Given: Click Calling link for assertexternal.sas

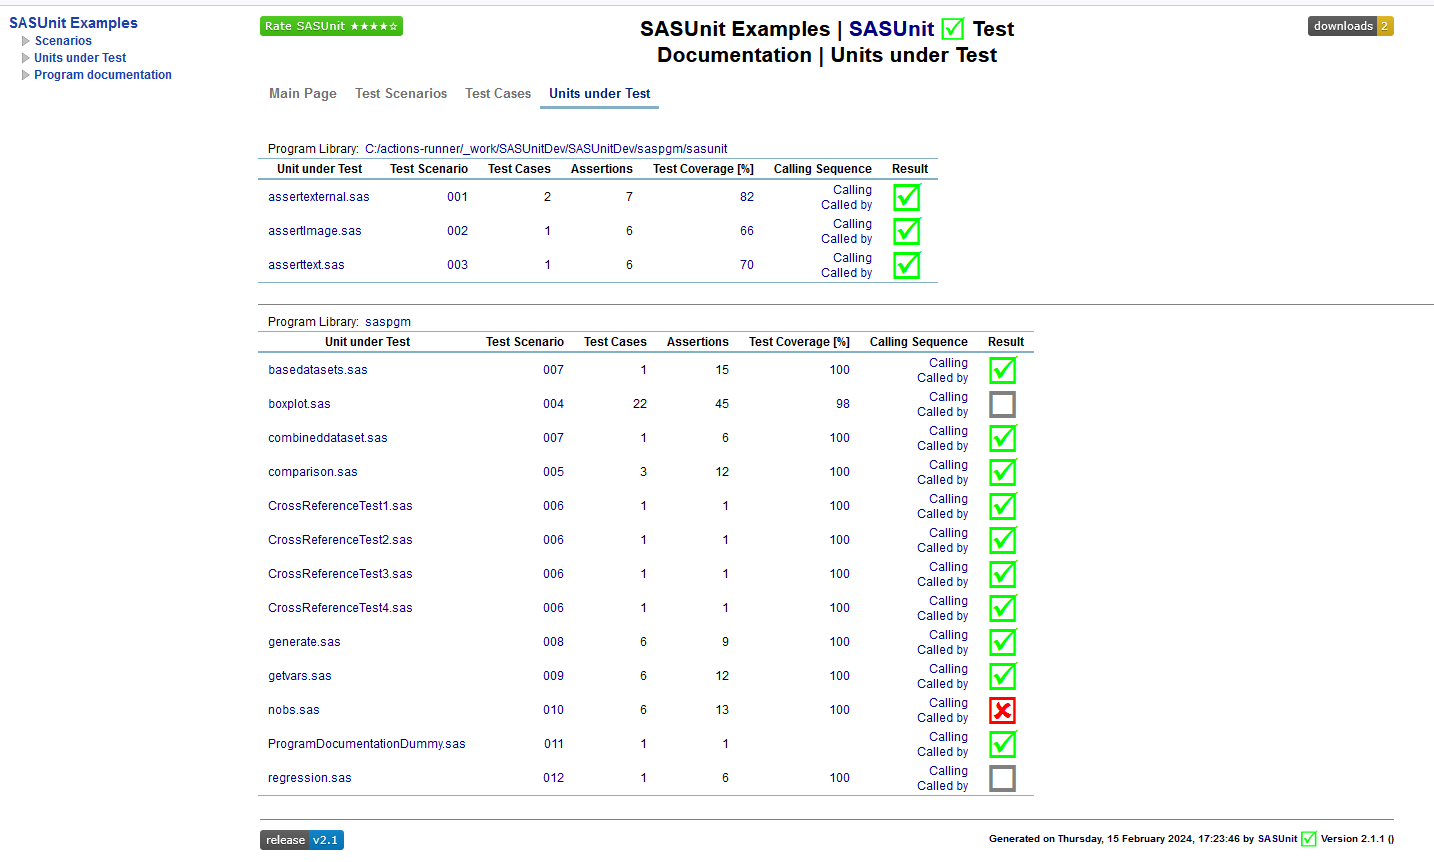Looking at the screenshot, I should click(852, 190).
